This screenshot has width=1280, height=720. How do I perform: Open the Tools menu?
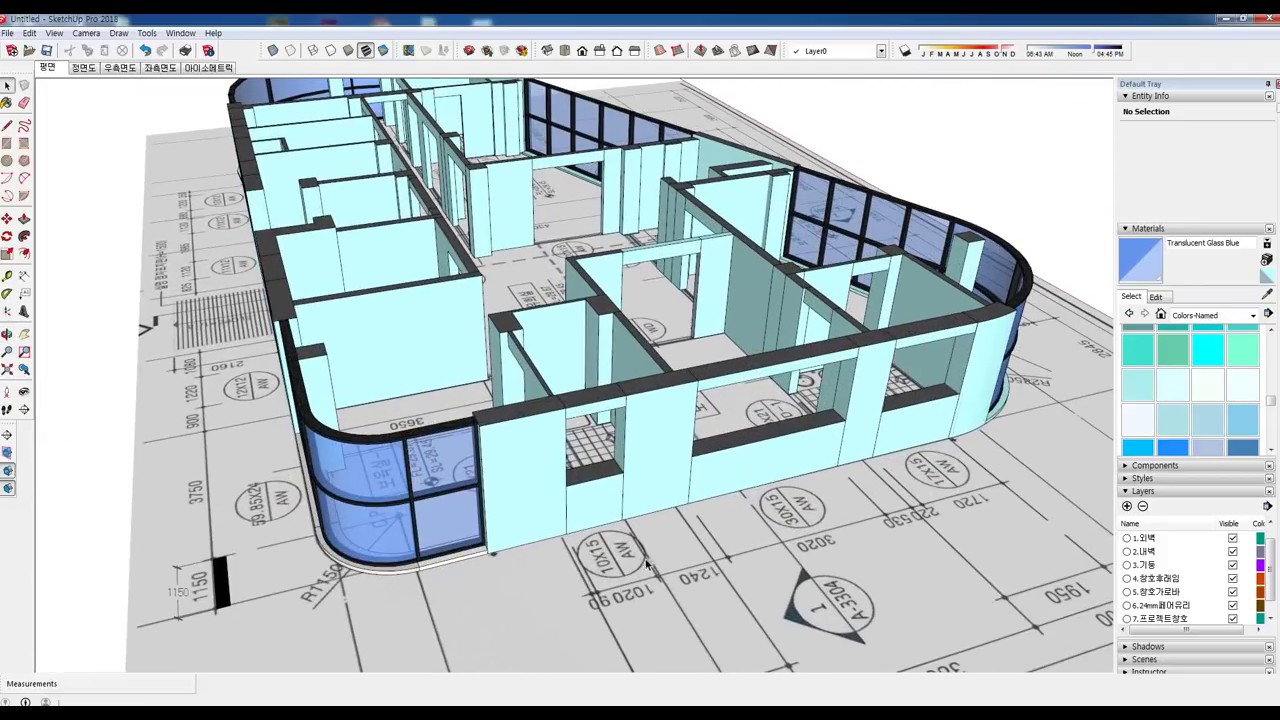click(x=147, y=33)
